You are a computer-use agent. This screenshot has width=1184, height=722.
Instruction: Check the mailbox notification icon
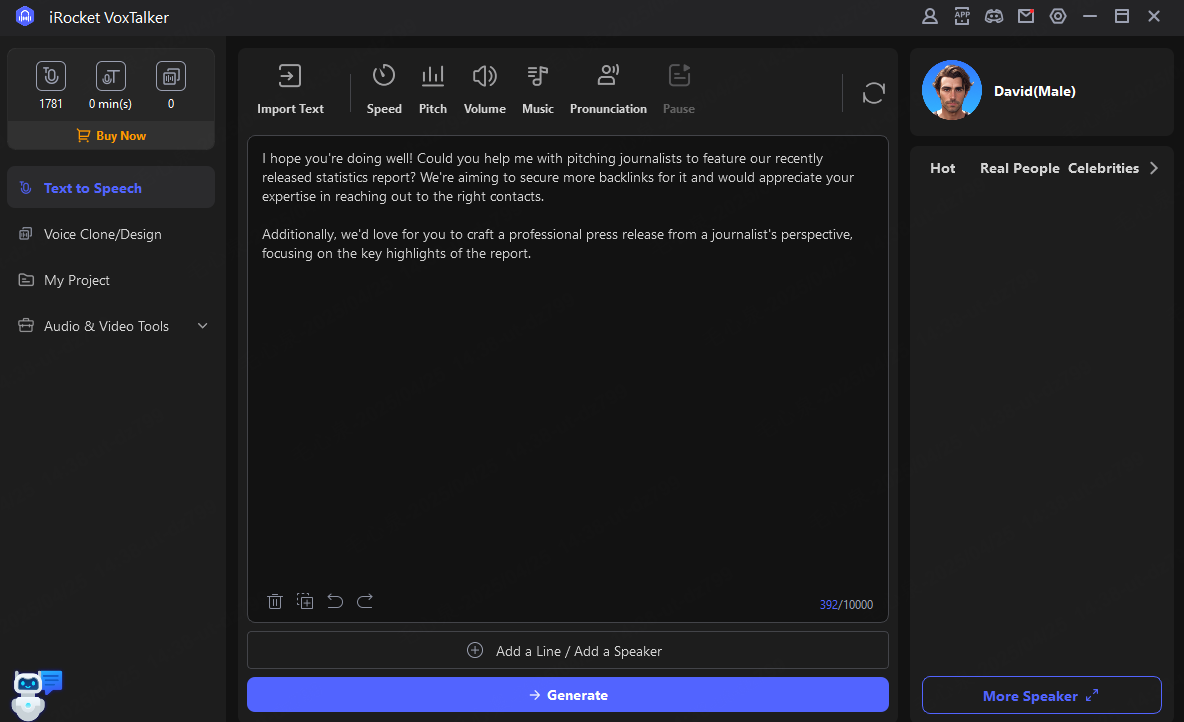(1026, 16)
